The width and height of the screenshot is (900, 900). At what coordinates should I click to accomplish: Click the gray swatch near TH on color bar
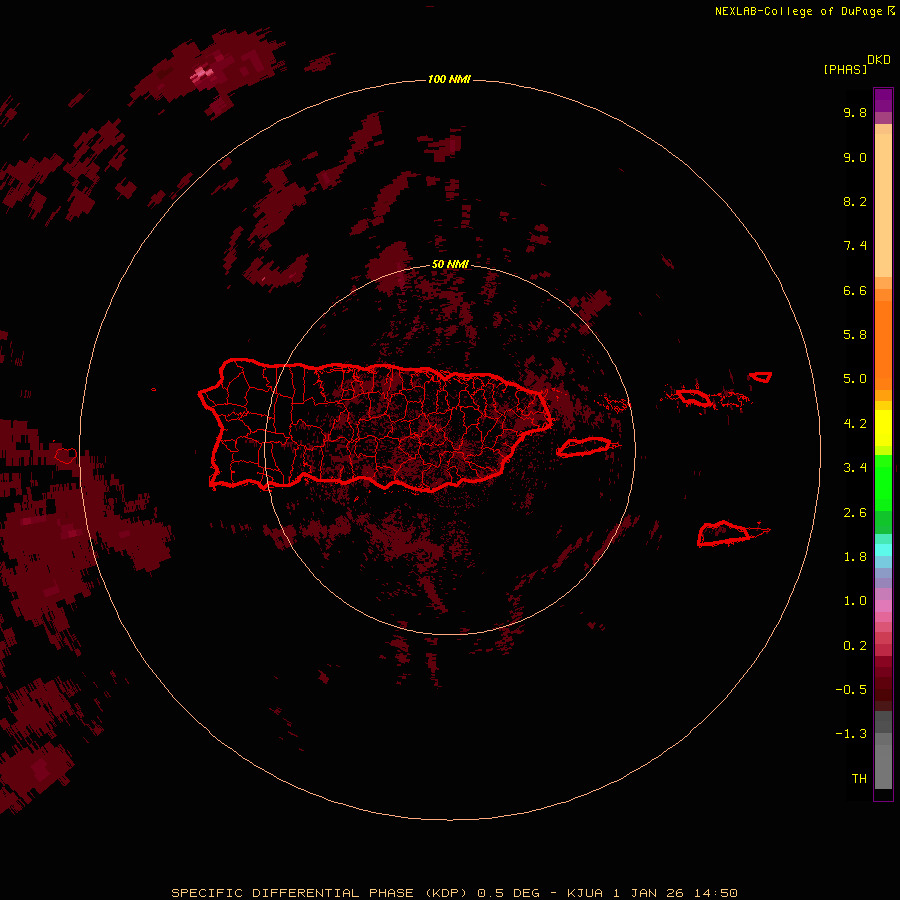[883, 767]
